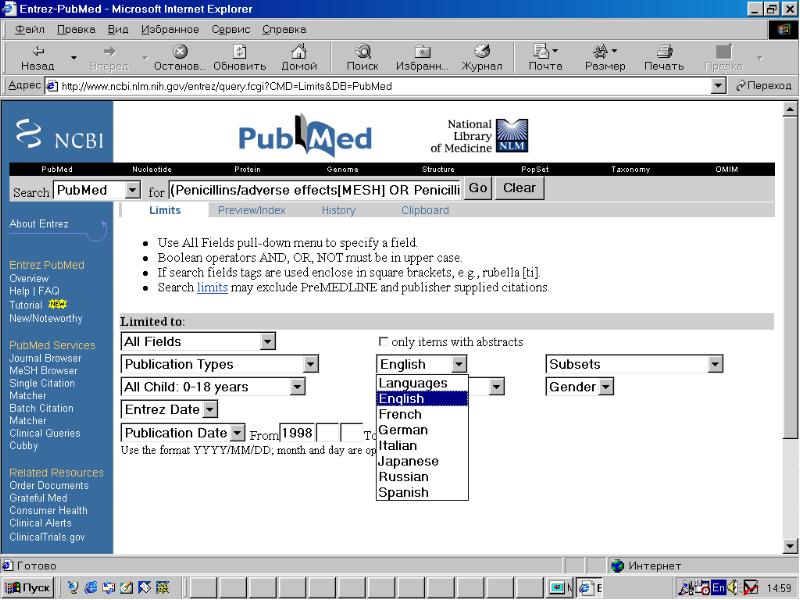Open the Journal Browser sidebar link

coord(45,358)
